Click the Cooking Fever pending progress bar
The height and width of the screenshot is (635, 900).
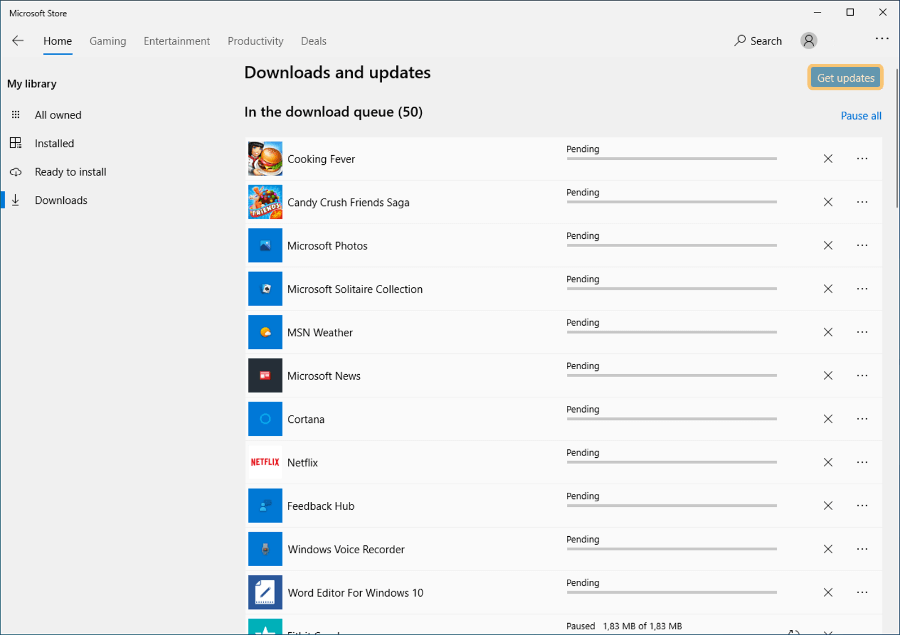(672, 158)
